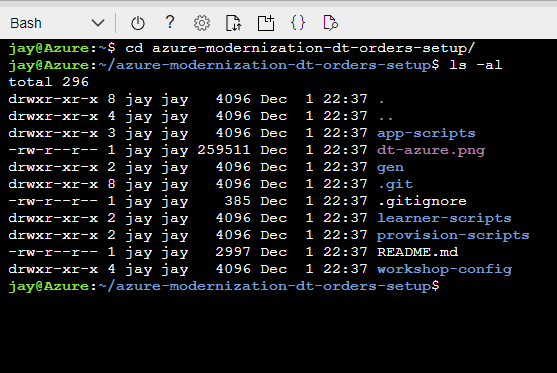Open the settings gear icon
Screen dimensions: 557x373
coord(202,23)
